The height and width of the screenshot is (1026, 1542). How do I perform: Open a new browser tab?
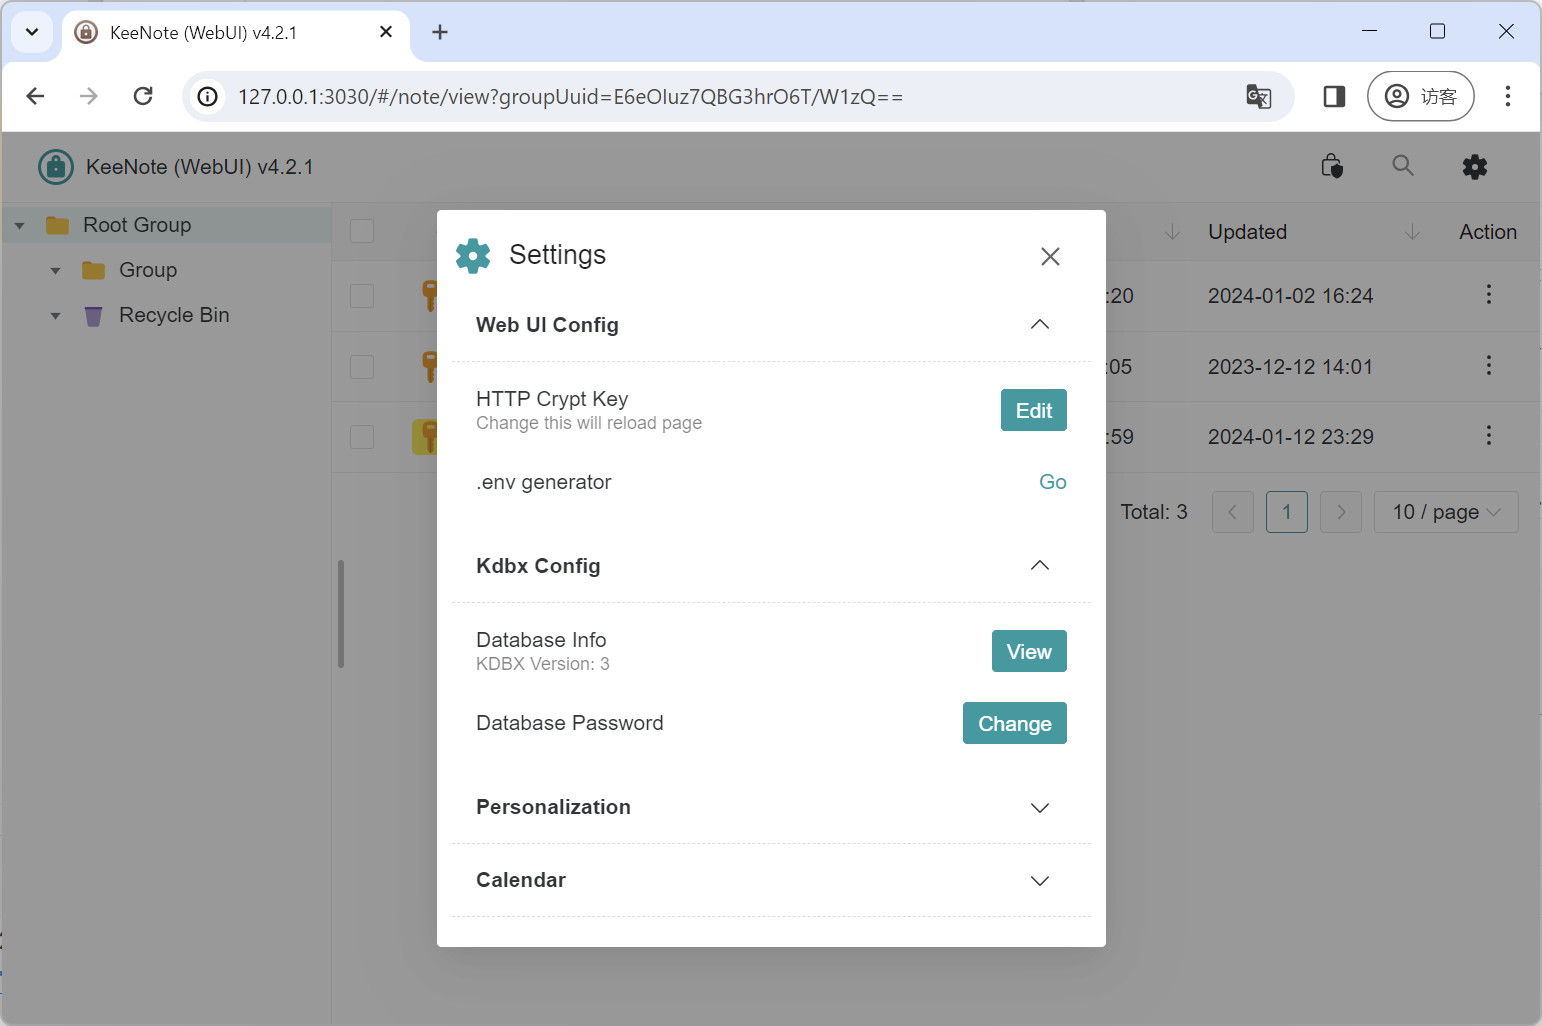[x=440, y=32]
